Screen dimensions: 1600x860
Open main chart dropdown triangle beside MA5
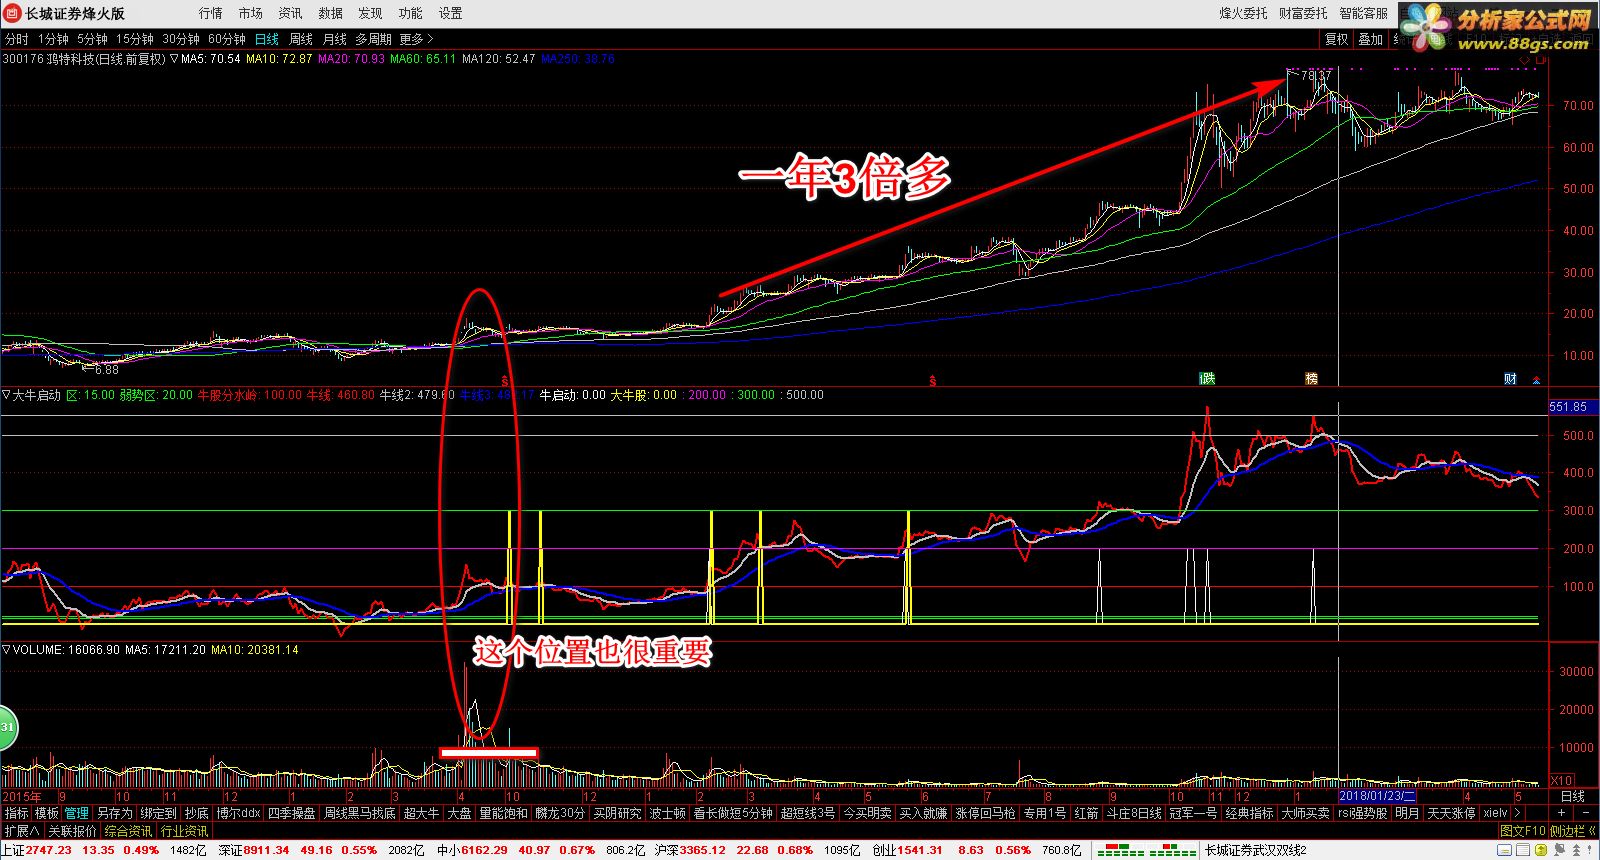174,59
